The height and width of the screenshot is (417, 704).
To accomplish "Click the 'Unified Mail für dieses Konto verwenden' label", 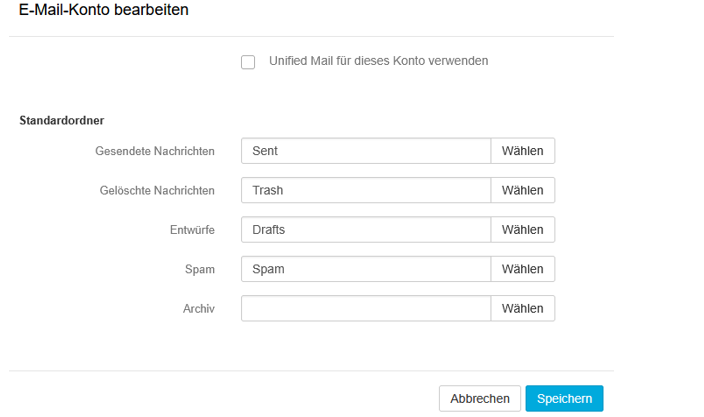I will coord(378,61).
